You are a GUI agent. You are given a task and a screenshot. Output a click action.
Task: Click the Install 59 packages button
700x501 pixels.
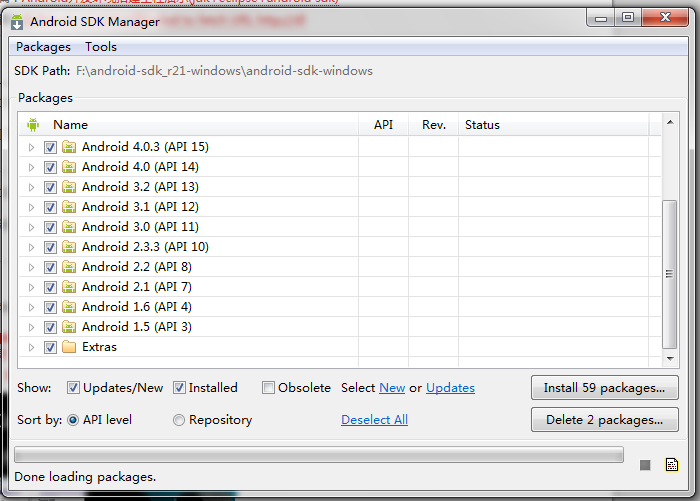click(x=604, y=388)
